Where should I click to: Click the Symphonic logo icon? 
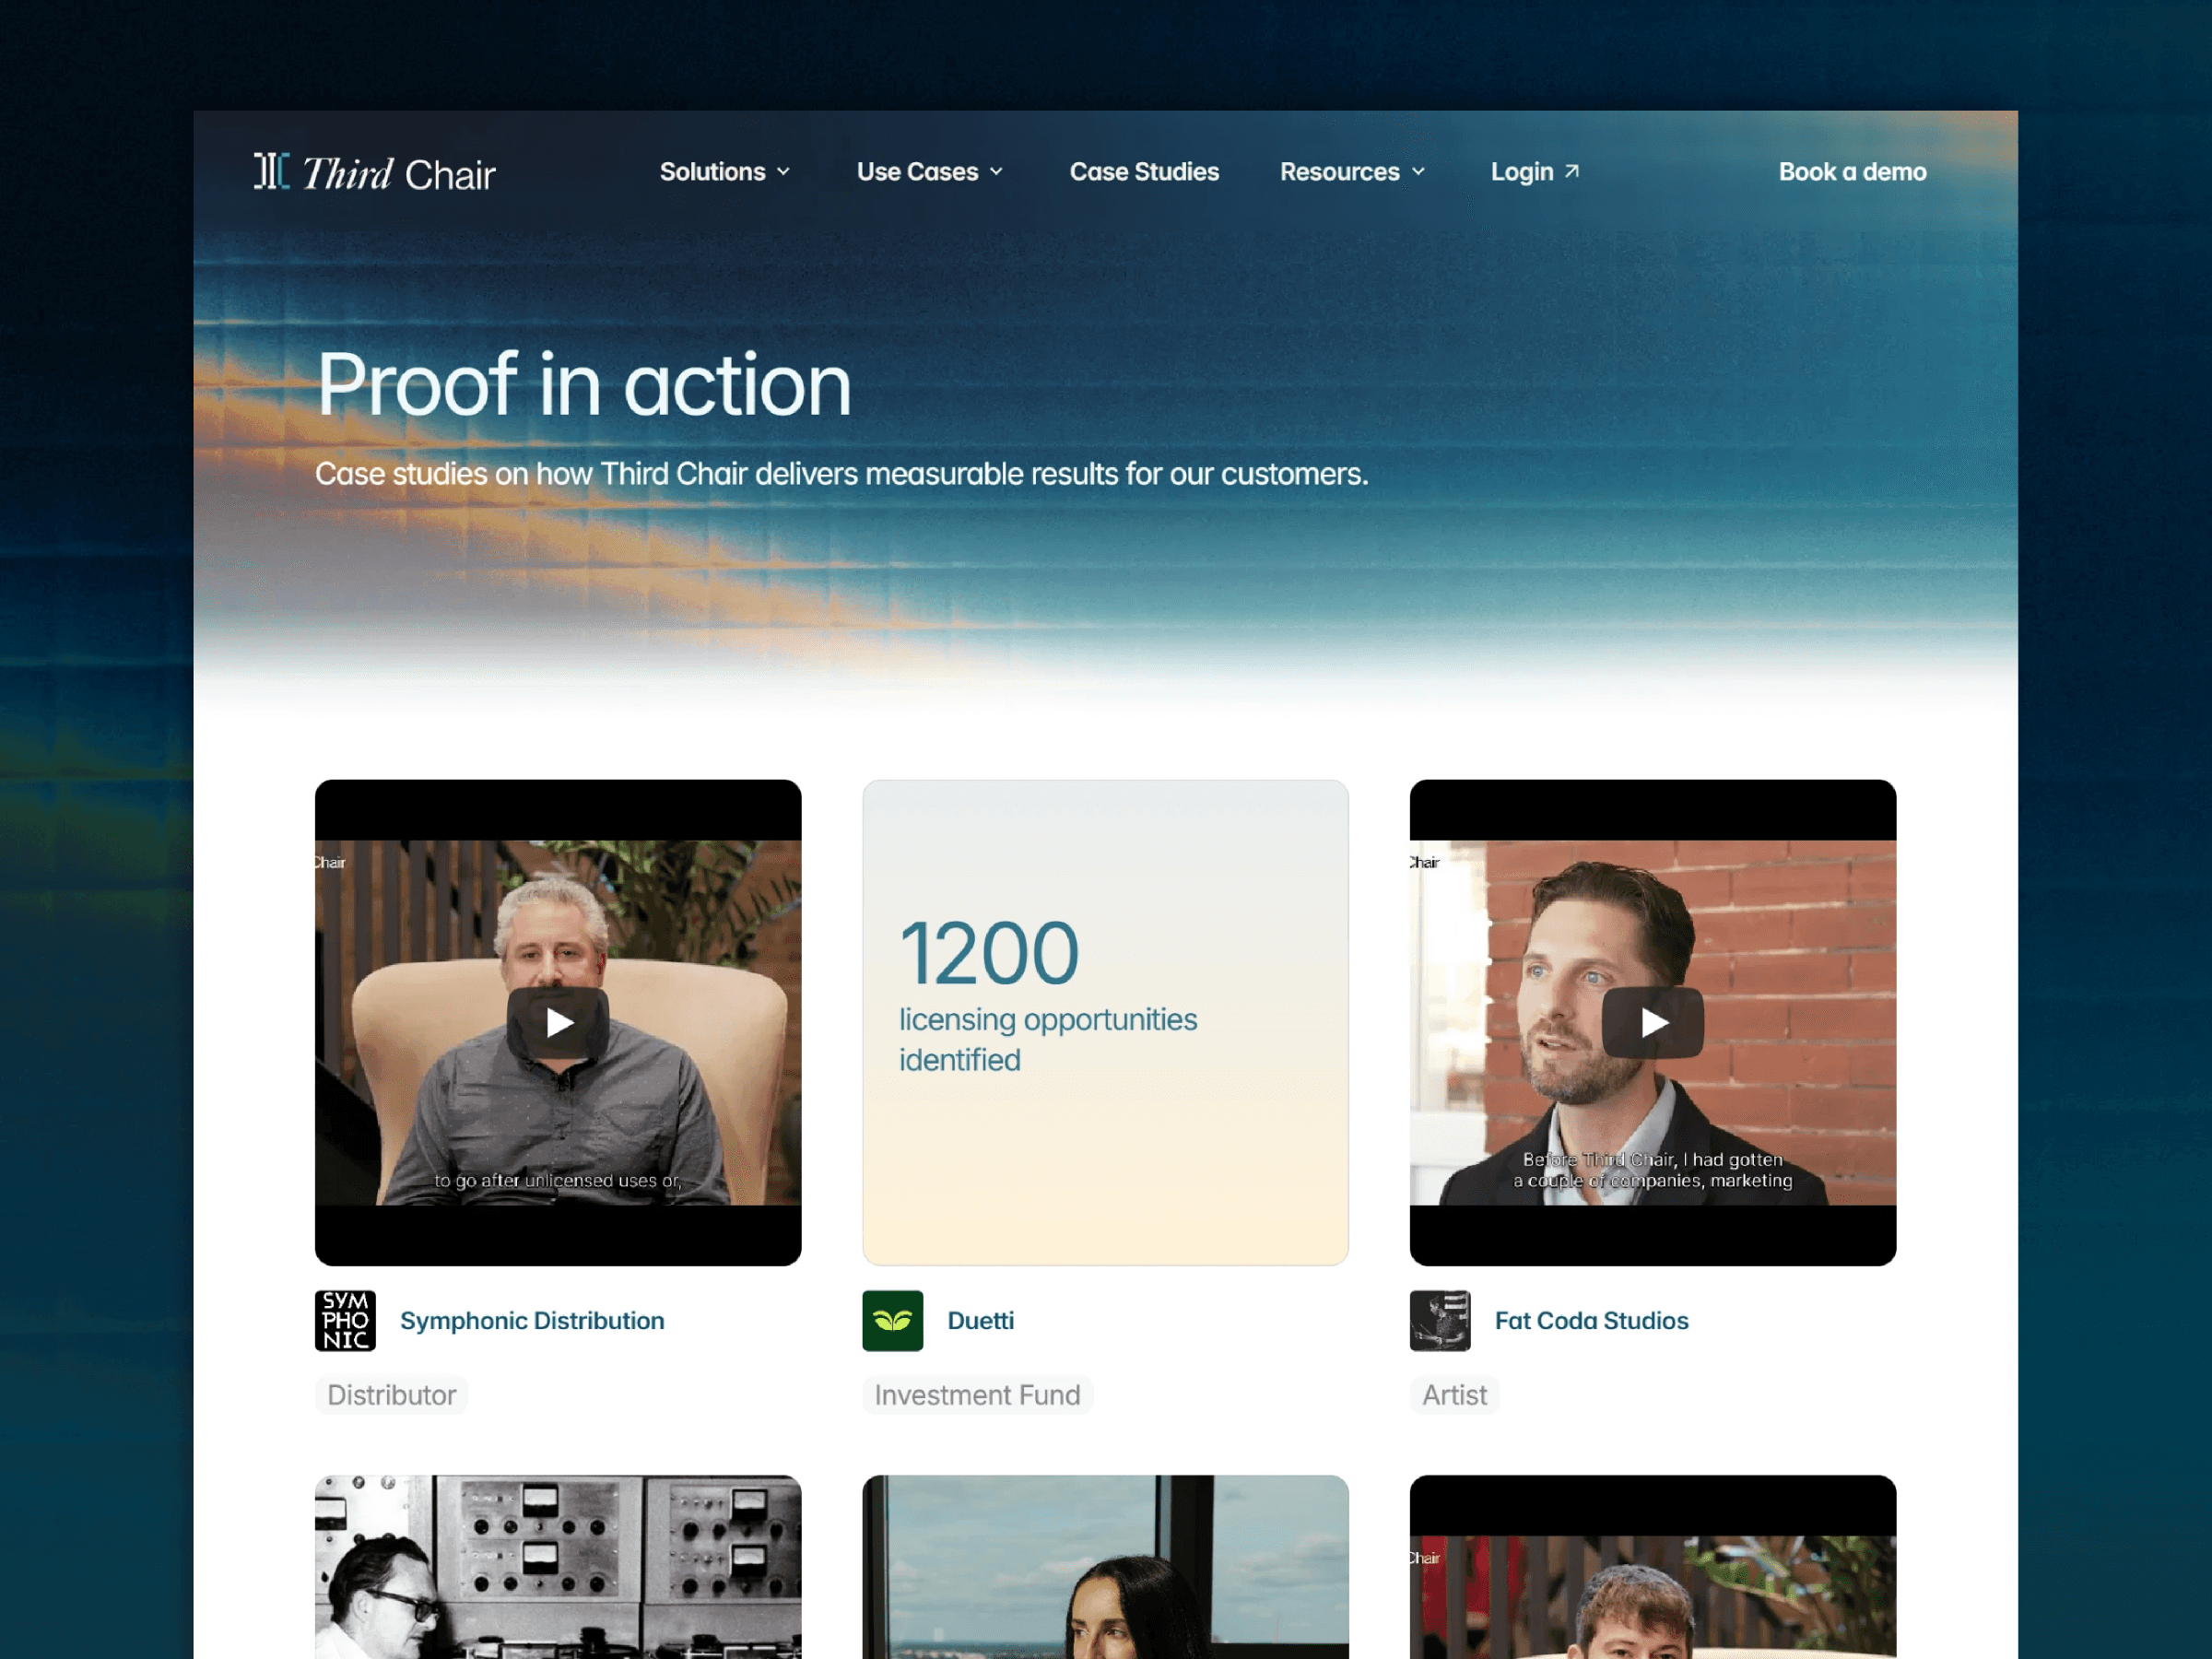point(345,1320)
